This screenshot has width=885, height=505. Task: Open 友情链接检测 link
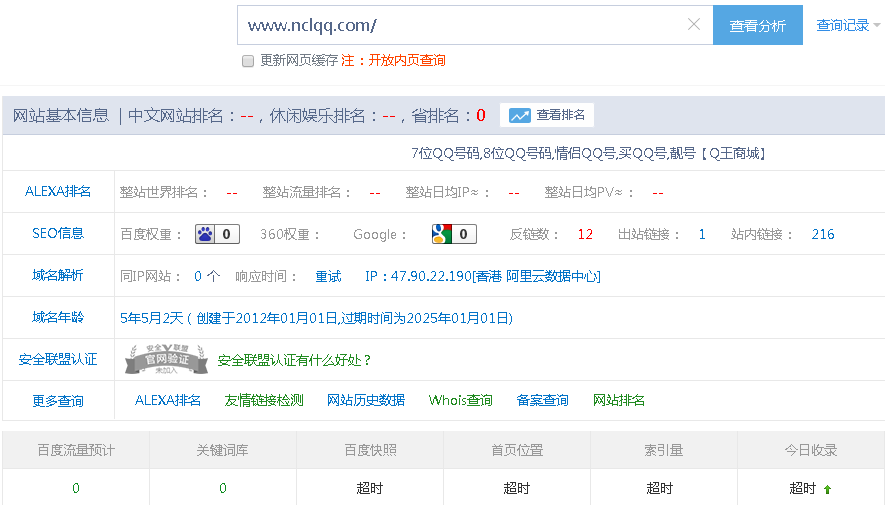coord(264,401)
